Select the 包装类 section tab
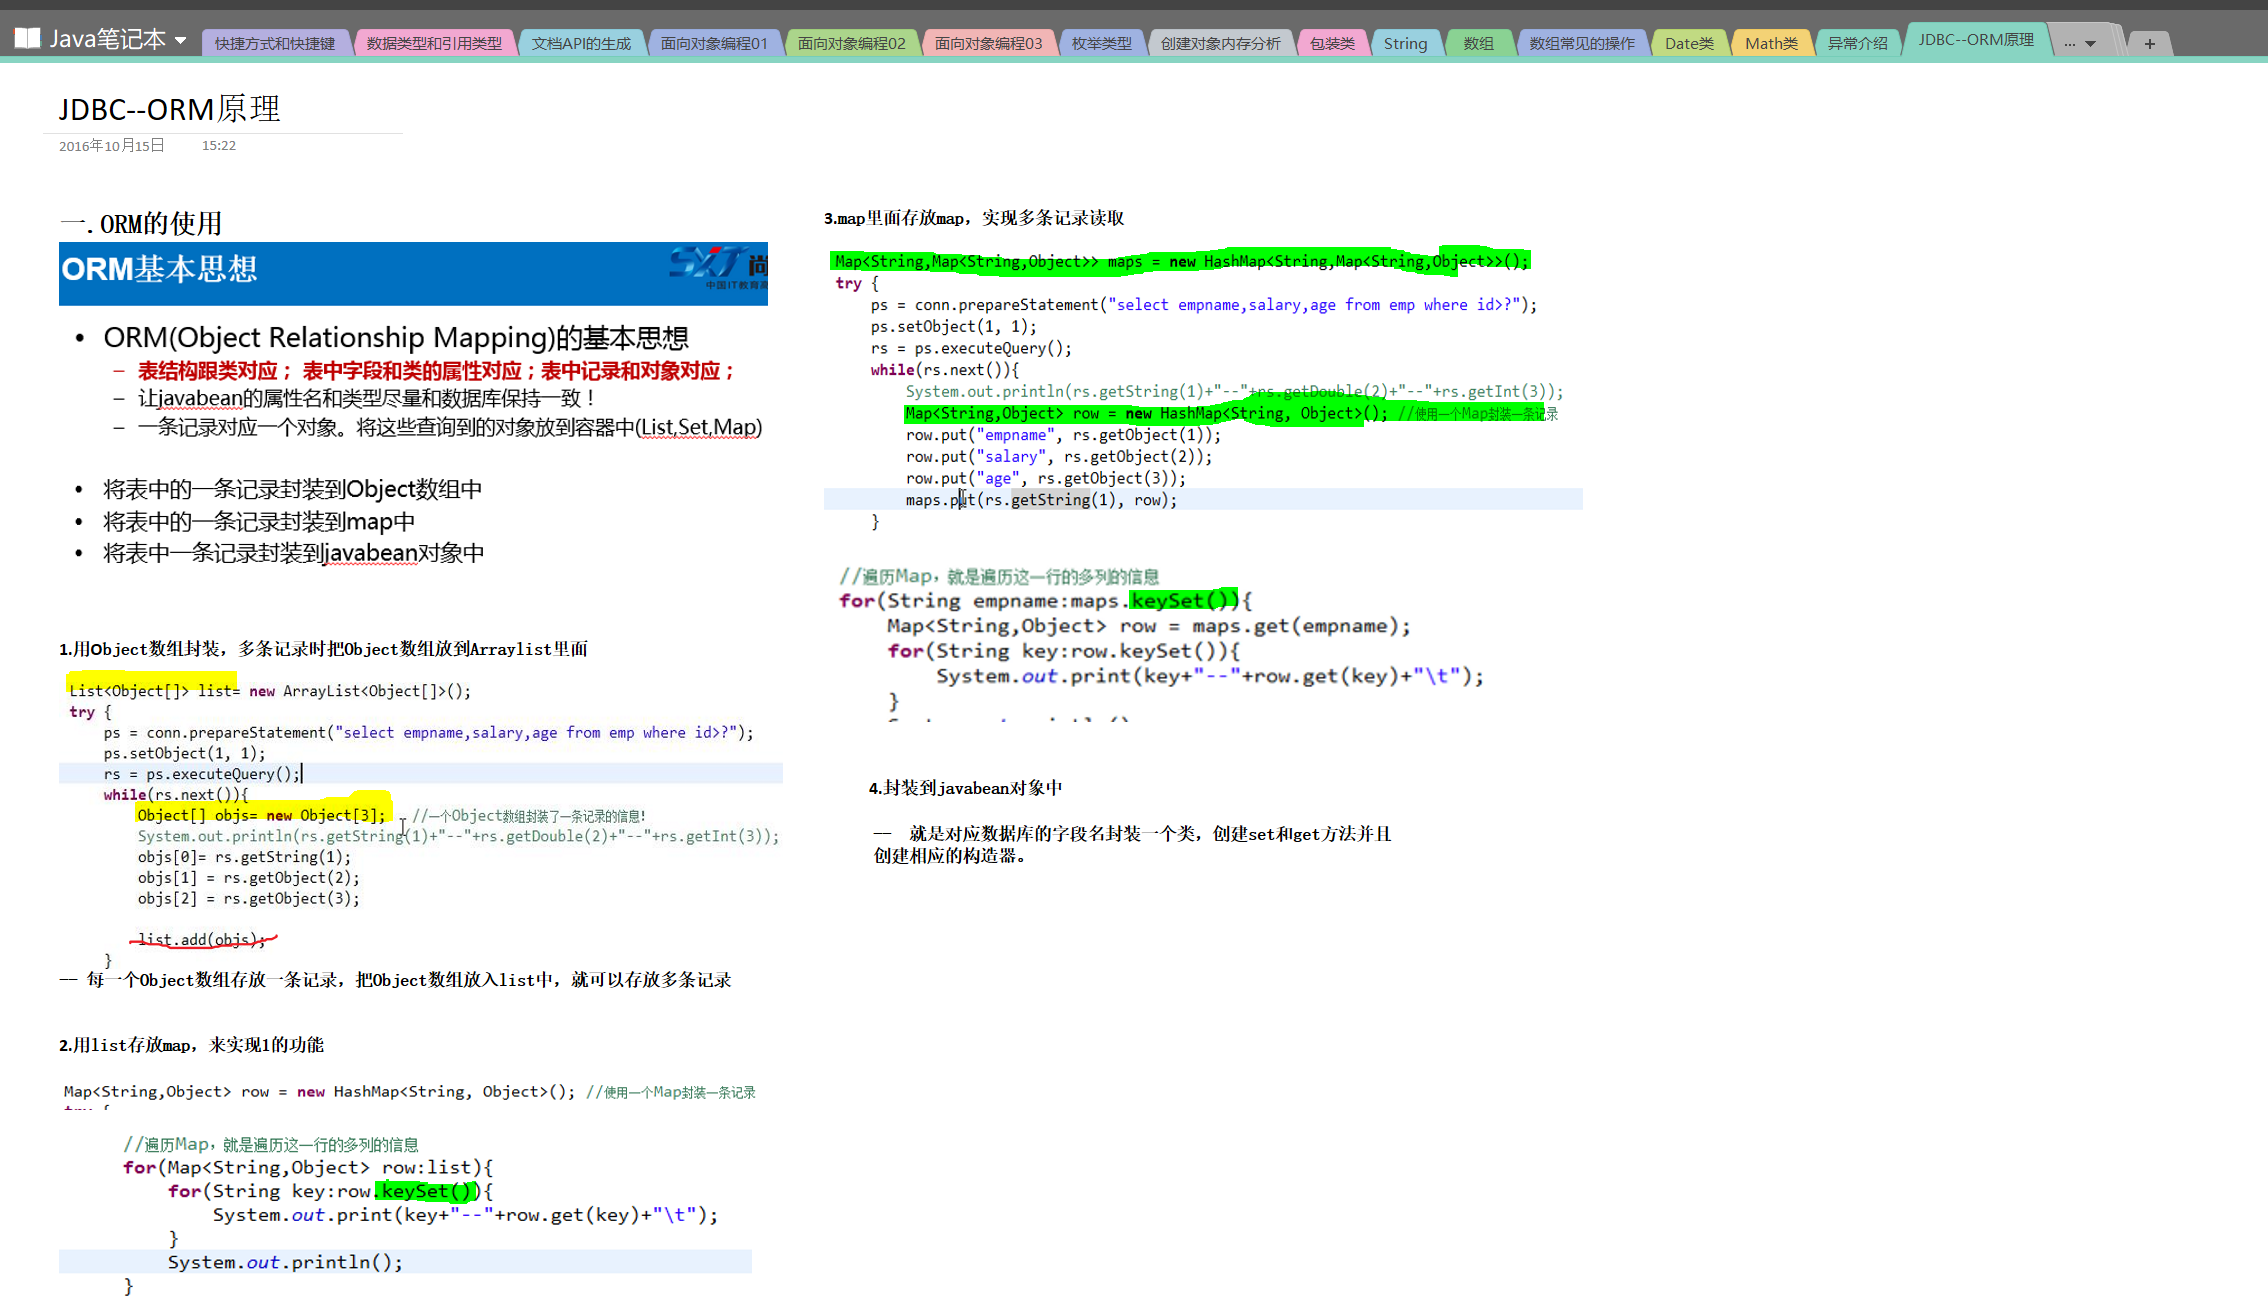This screenshot has height=1303, width=2268. click(x=1332, y=43)
